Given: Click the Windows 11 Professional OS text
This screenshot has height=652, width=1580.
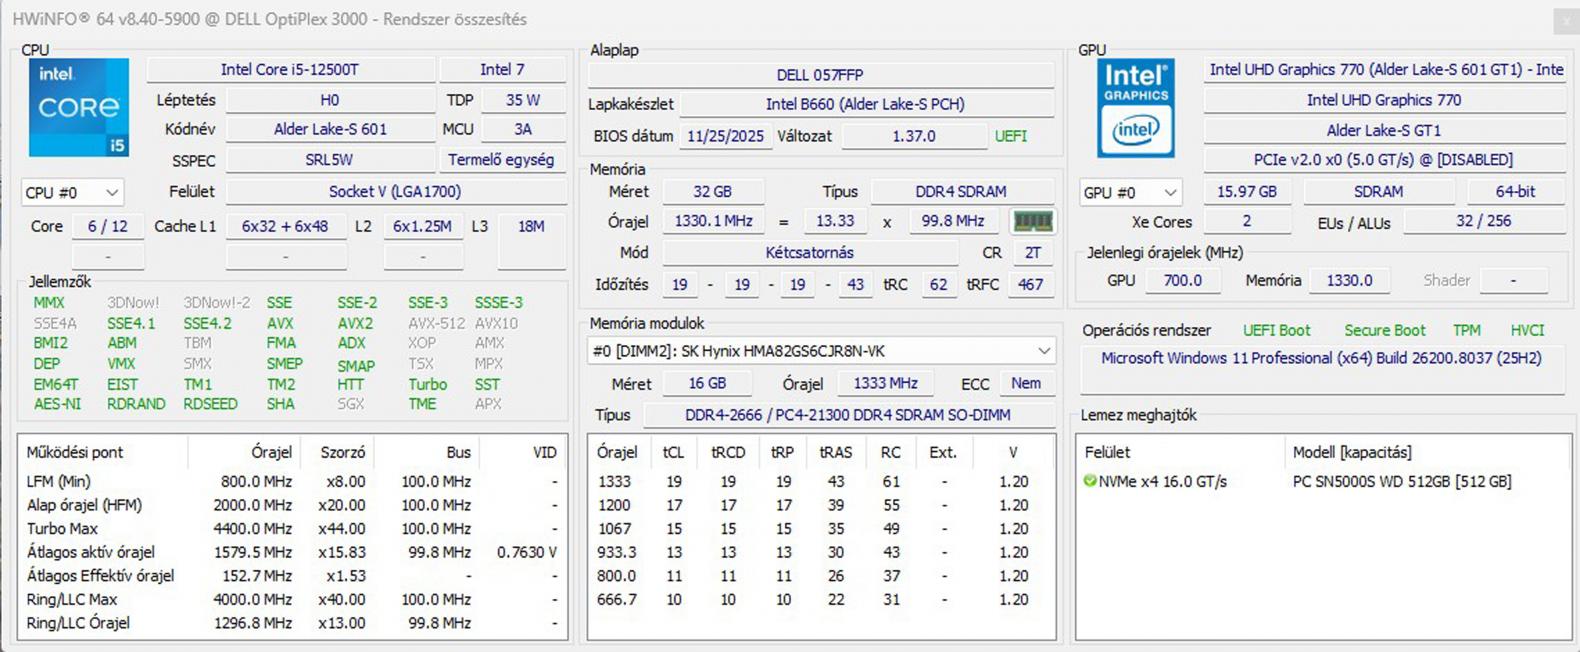Looking at the screenshot, I should tap(1320, 358).
